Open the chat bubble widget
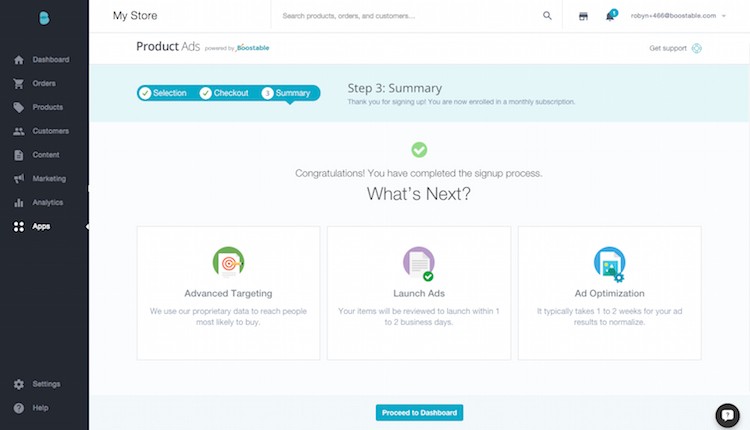This screenshot has height=430, width=750. 727,415
